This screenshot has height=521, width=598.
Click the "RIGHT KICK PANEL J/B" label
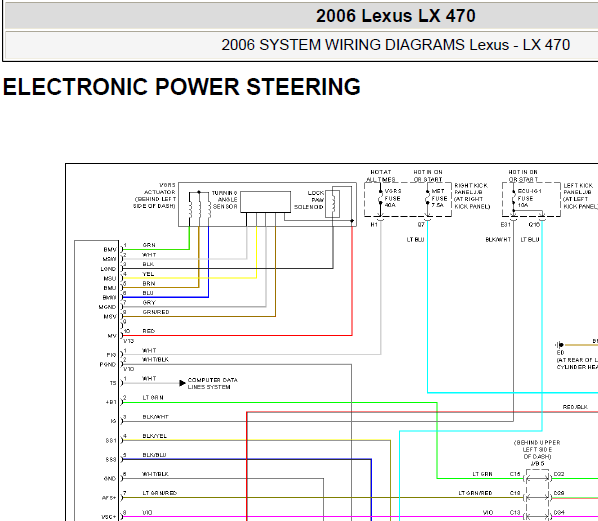(472, 196)
